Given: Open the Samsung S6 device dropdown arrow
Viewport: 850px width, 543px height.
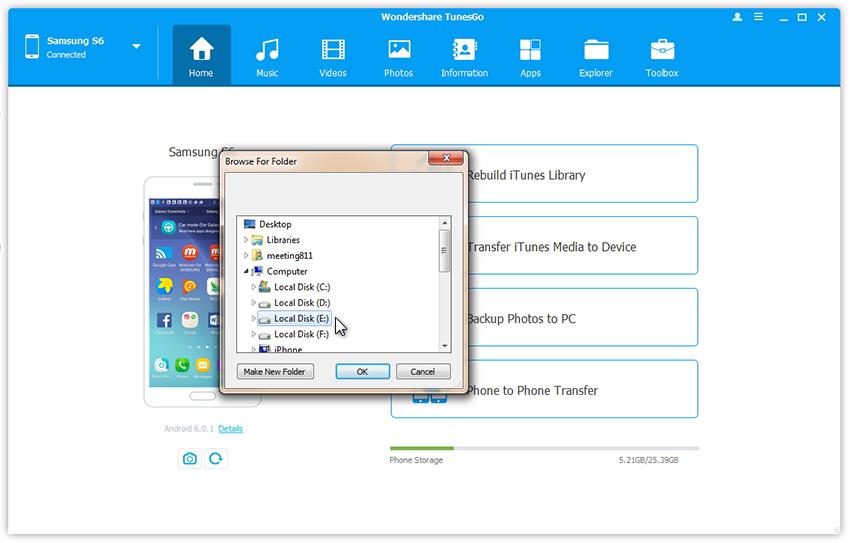Looking at the screenshot, I should pyautogui.click(x=136, y=46).
